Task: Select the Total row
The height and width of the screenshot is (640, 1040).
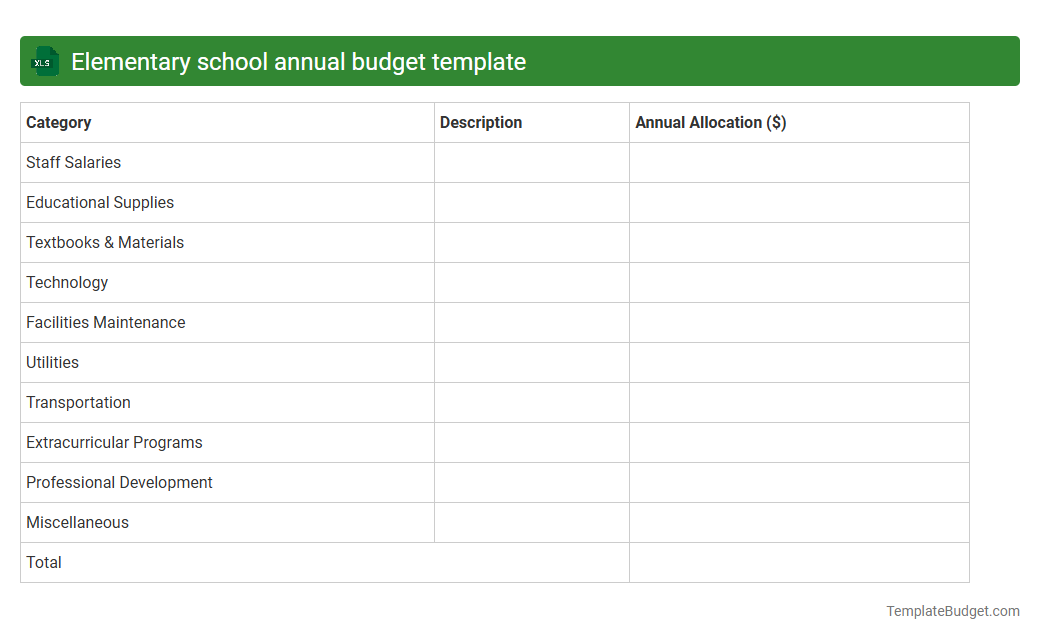Action: pyautogui.click(x=44, y=562)
